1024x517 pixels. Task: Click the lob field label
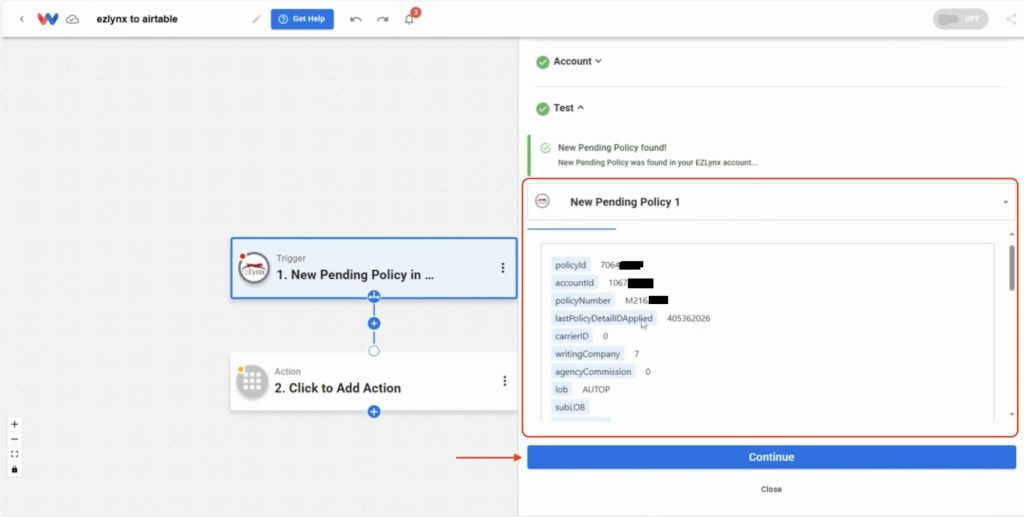tap(562, 389)
